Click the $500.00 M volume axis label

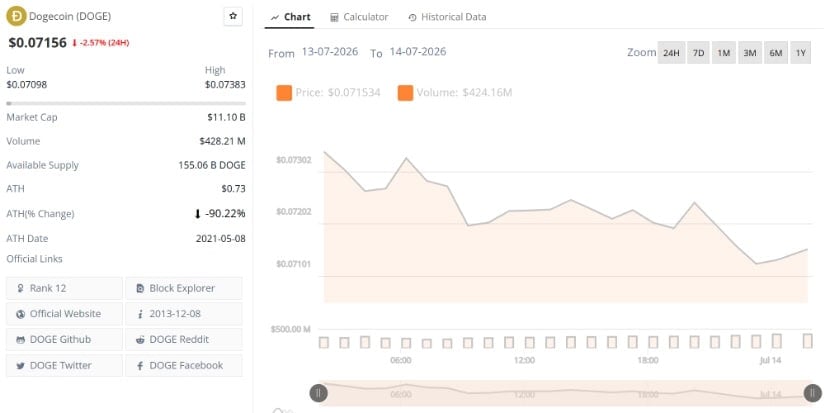tap(290, 329)
